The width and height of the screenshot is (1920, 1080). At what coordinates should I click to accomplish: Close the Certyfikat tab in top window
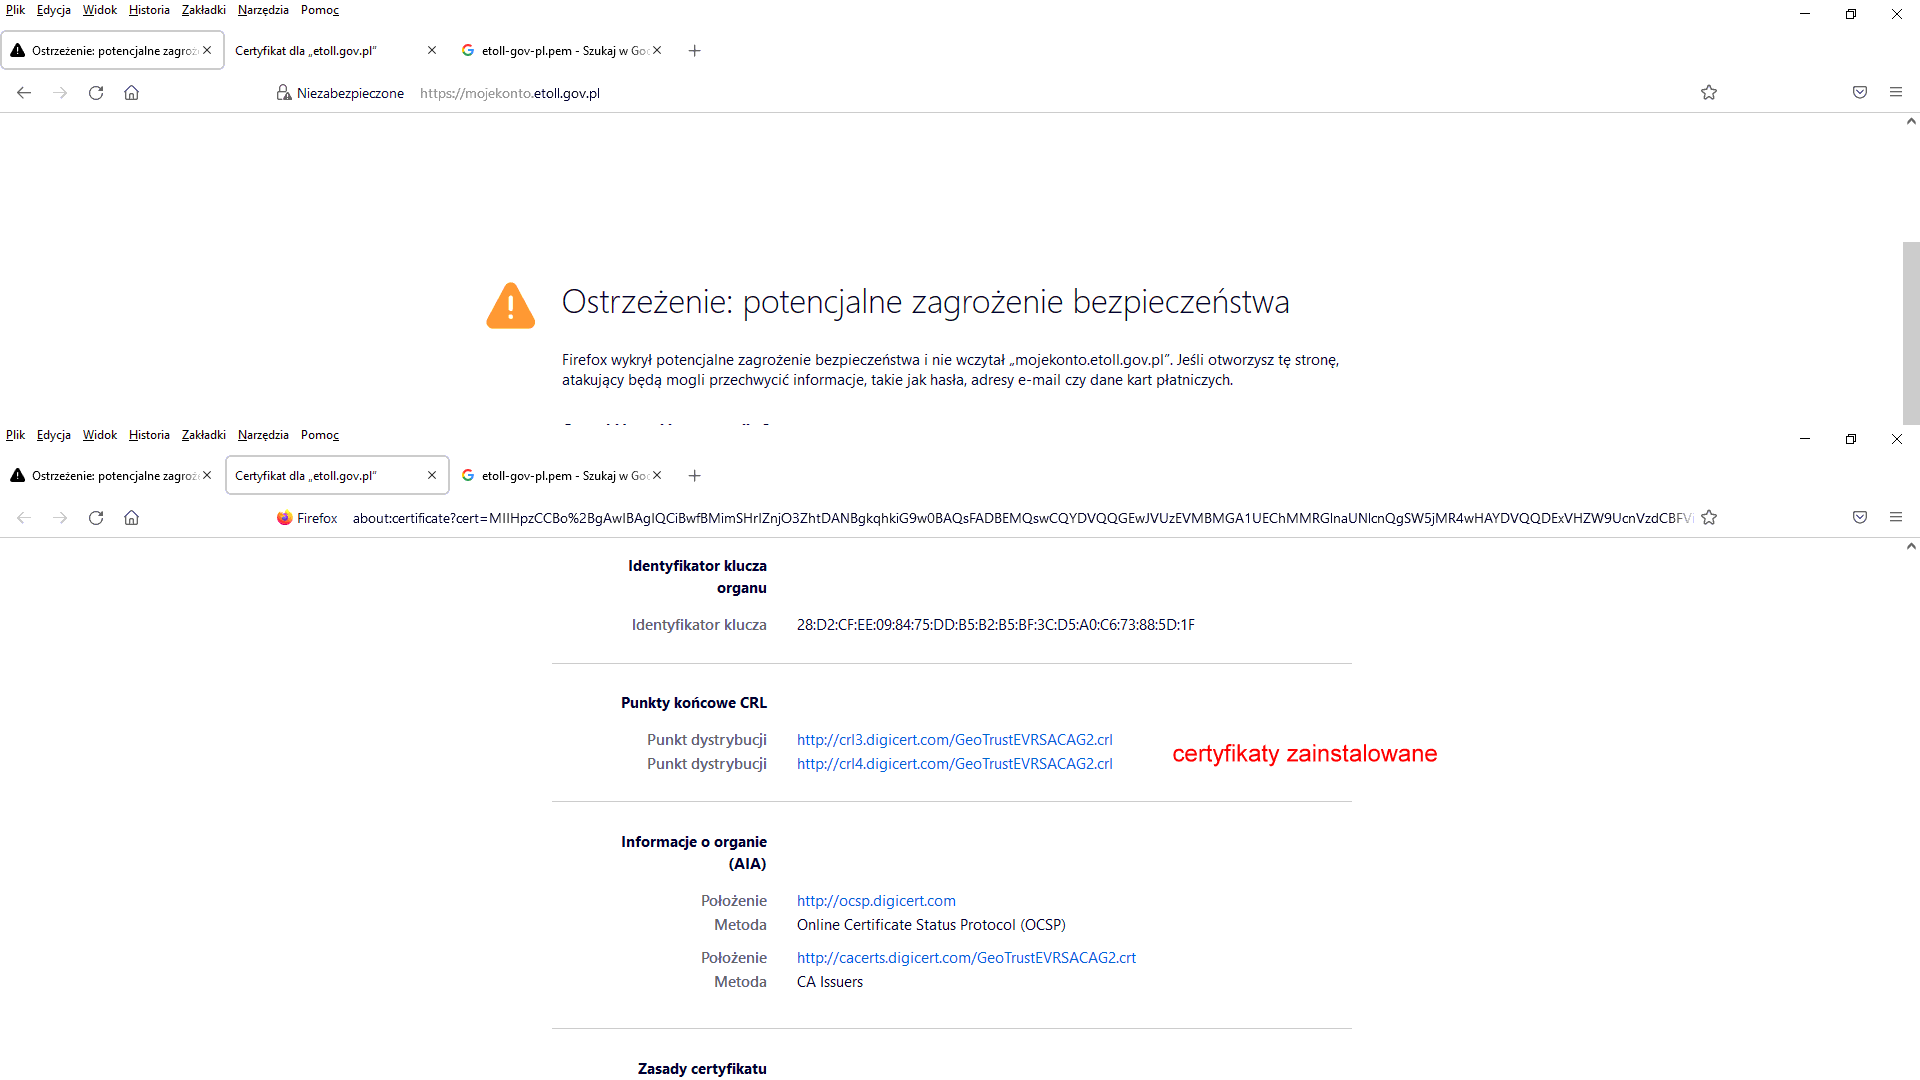pyautogui.click(x=432, y=50)
